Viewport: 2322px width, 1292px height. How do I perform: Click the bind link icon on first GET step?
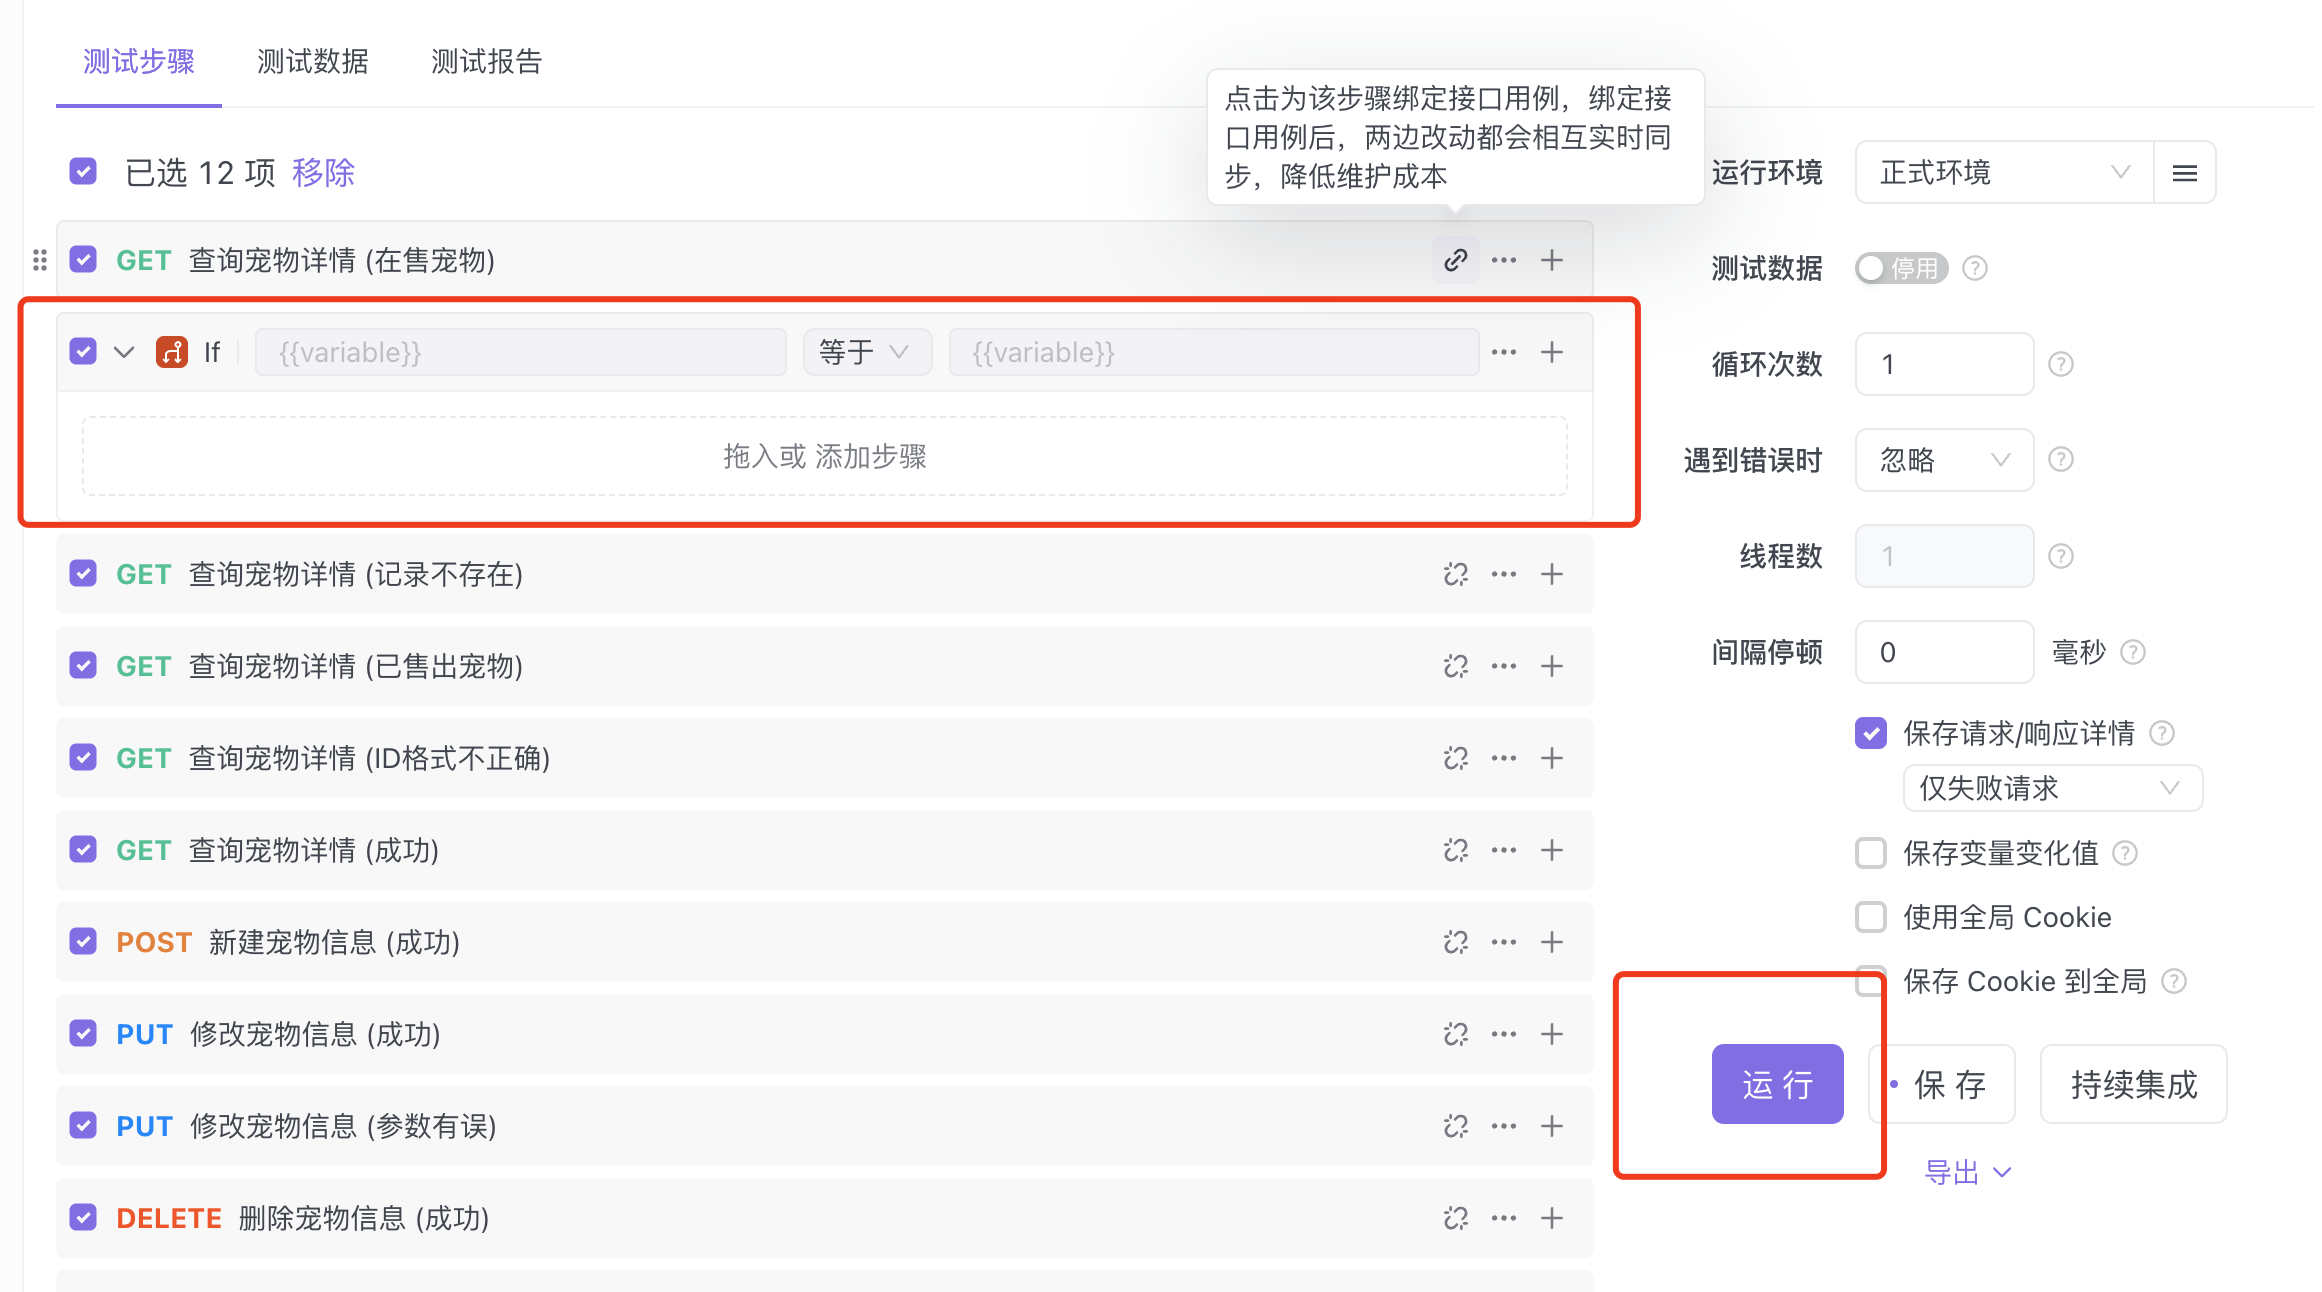click(x=1455, y=260)
